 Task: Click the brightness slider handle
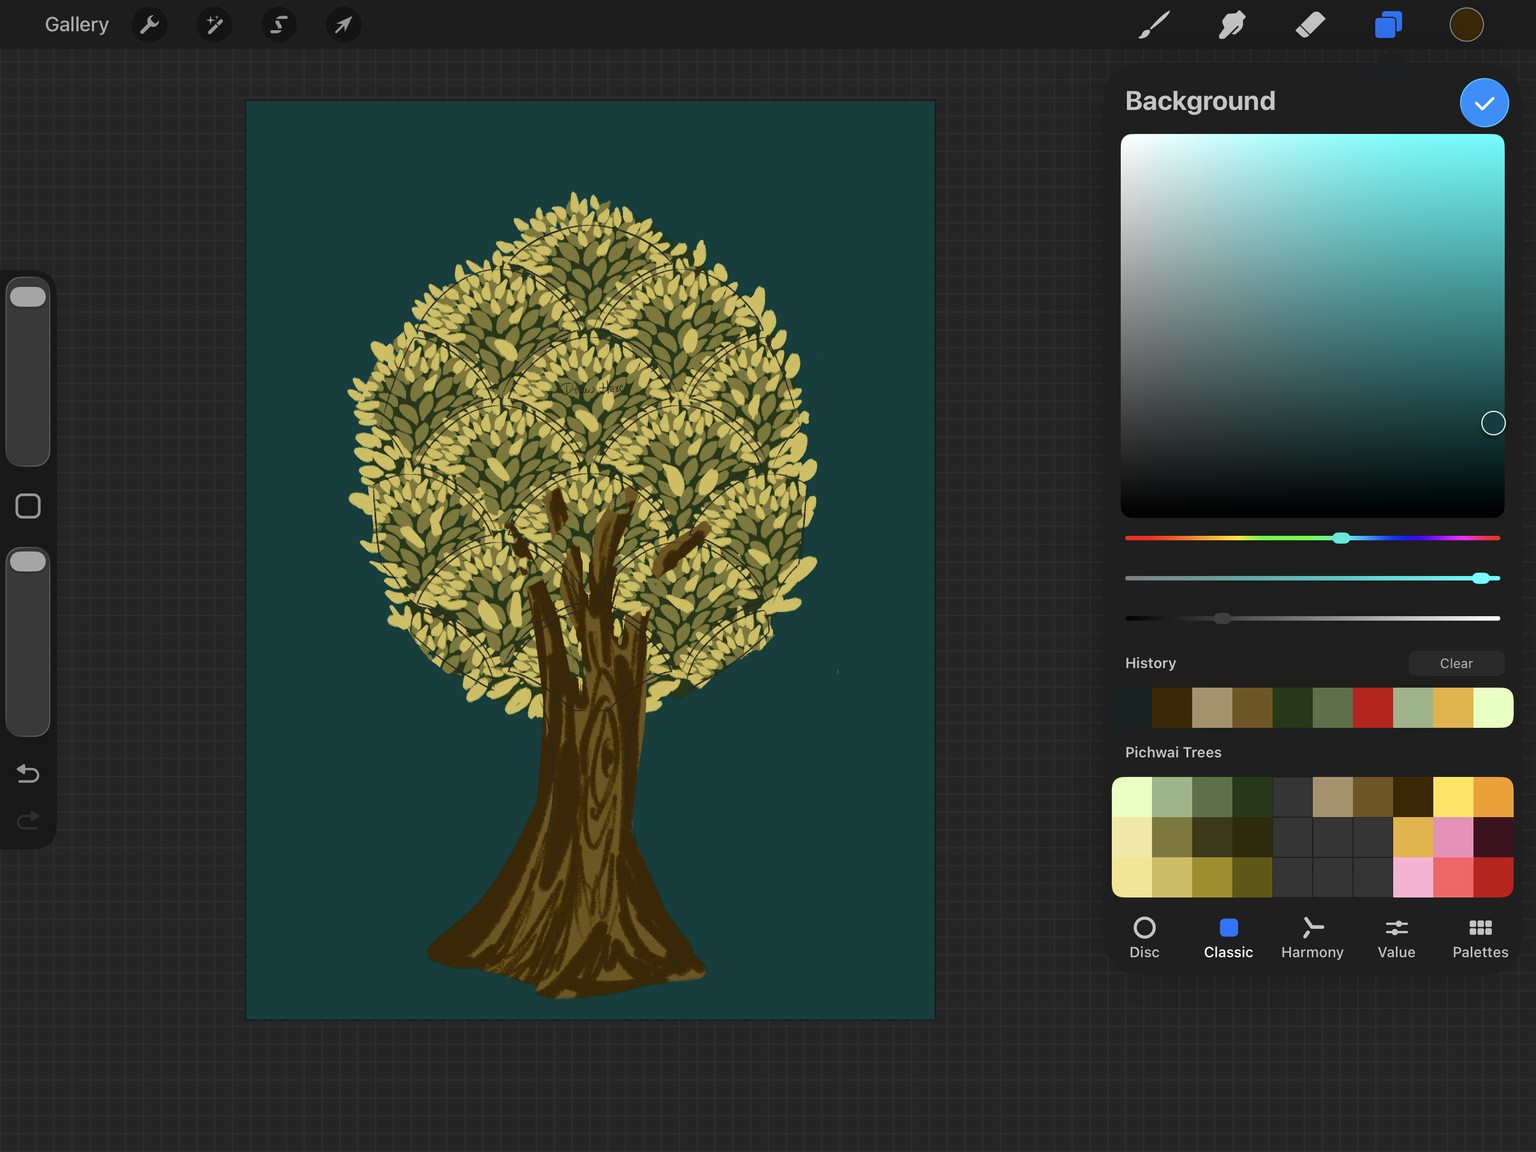tap(1222, 618)
